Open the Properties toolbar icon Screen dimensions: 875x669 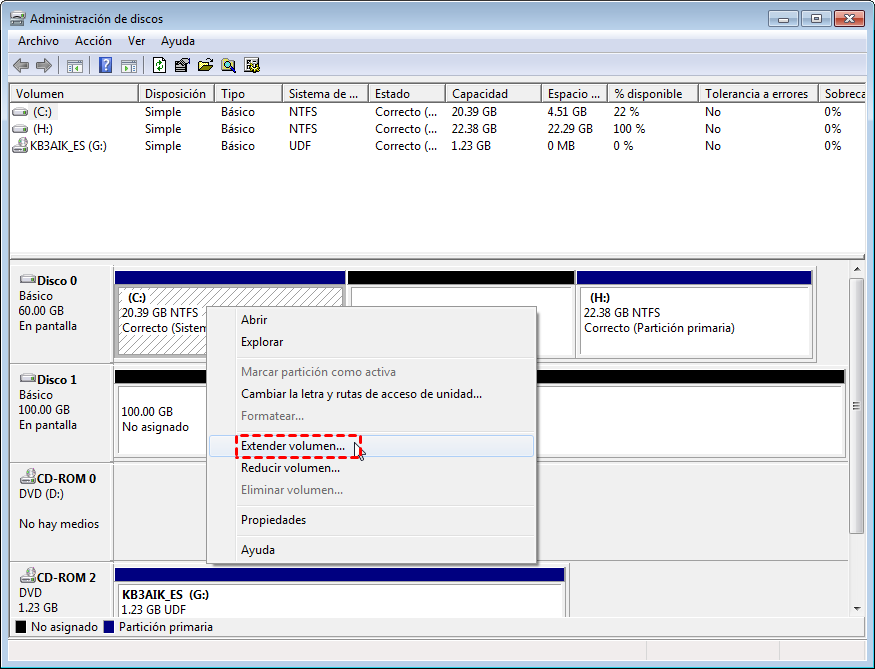point(182,66)
